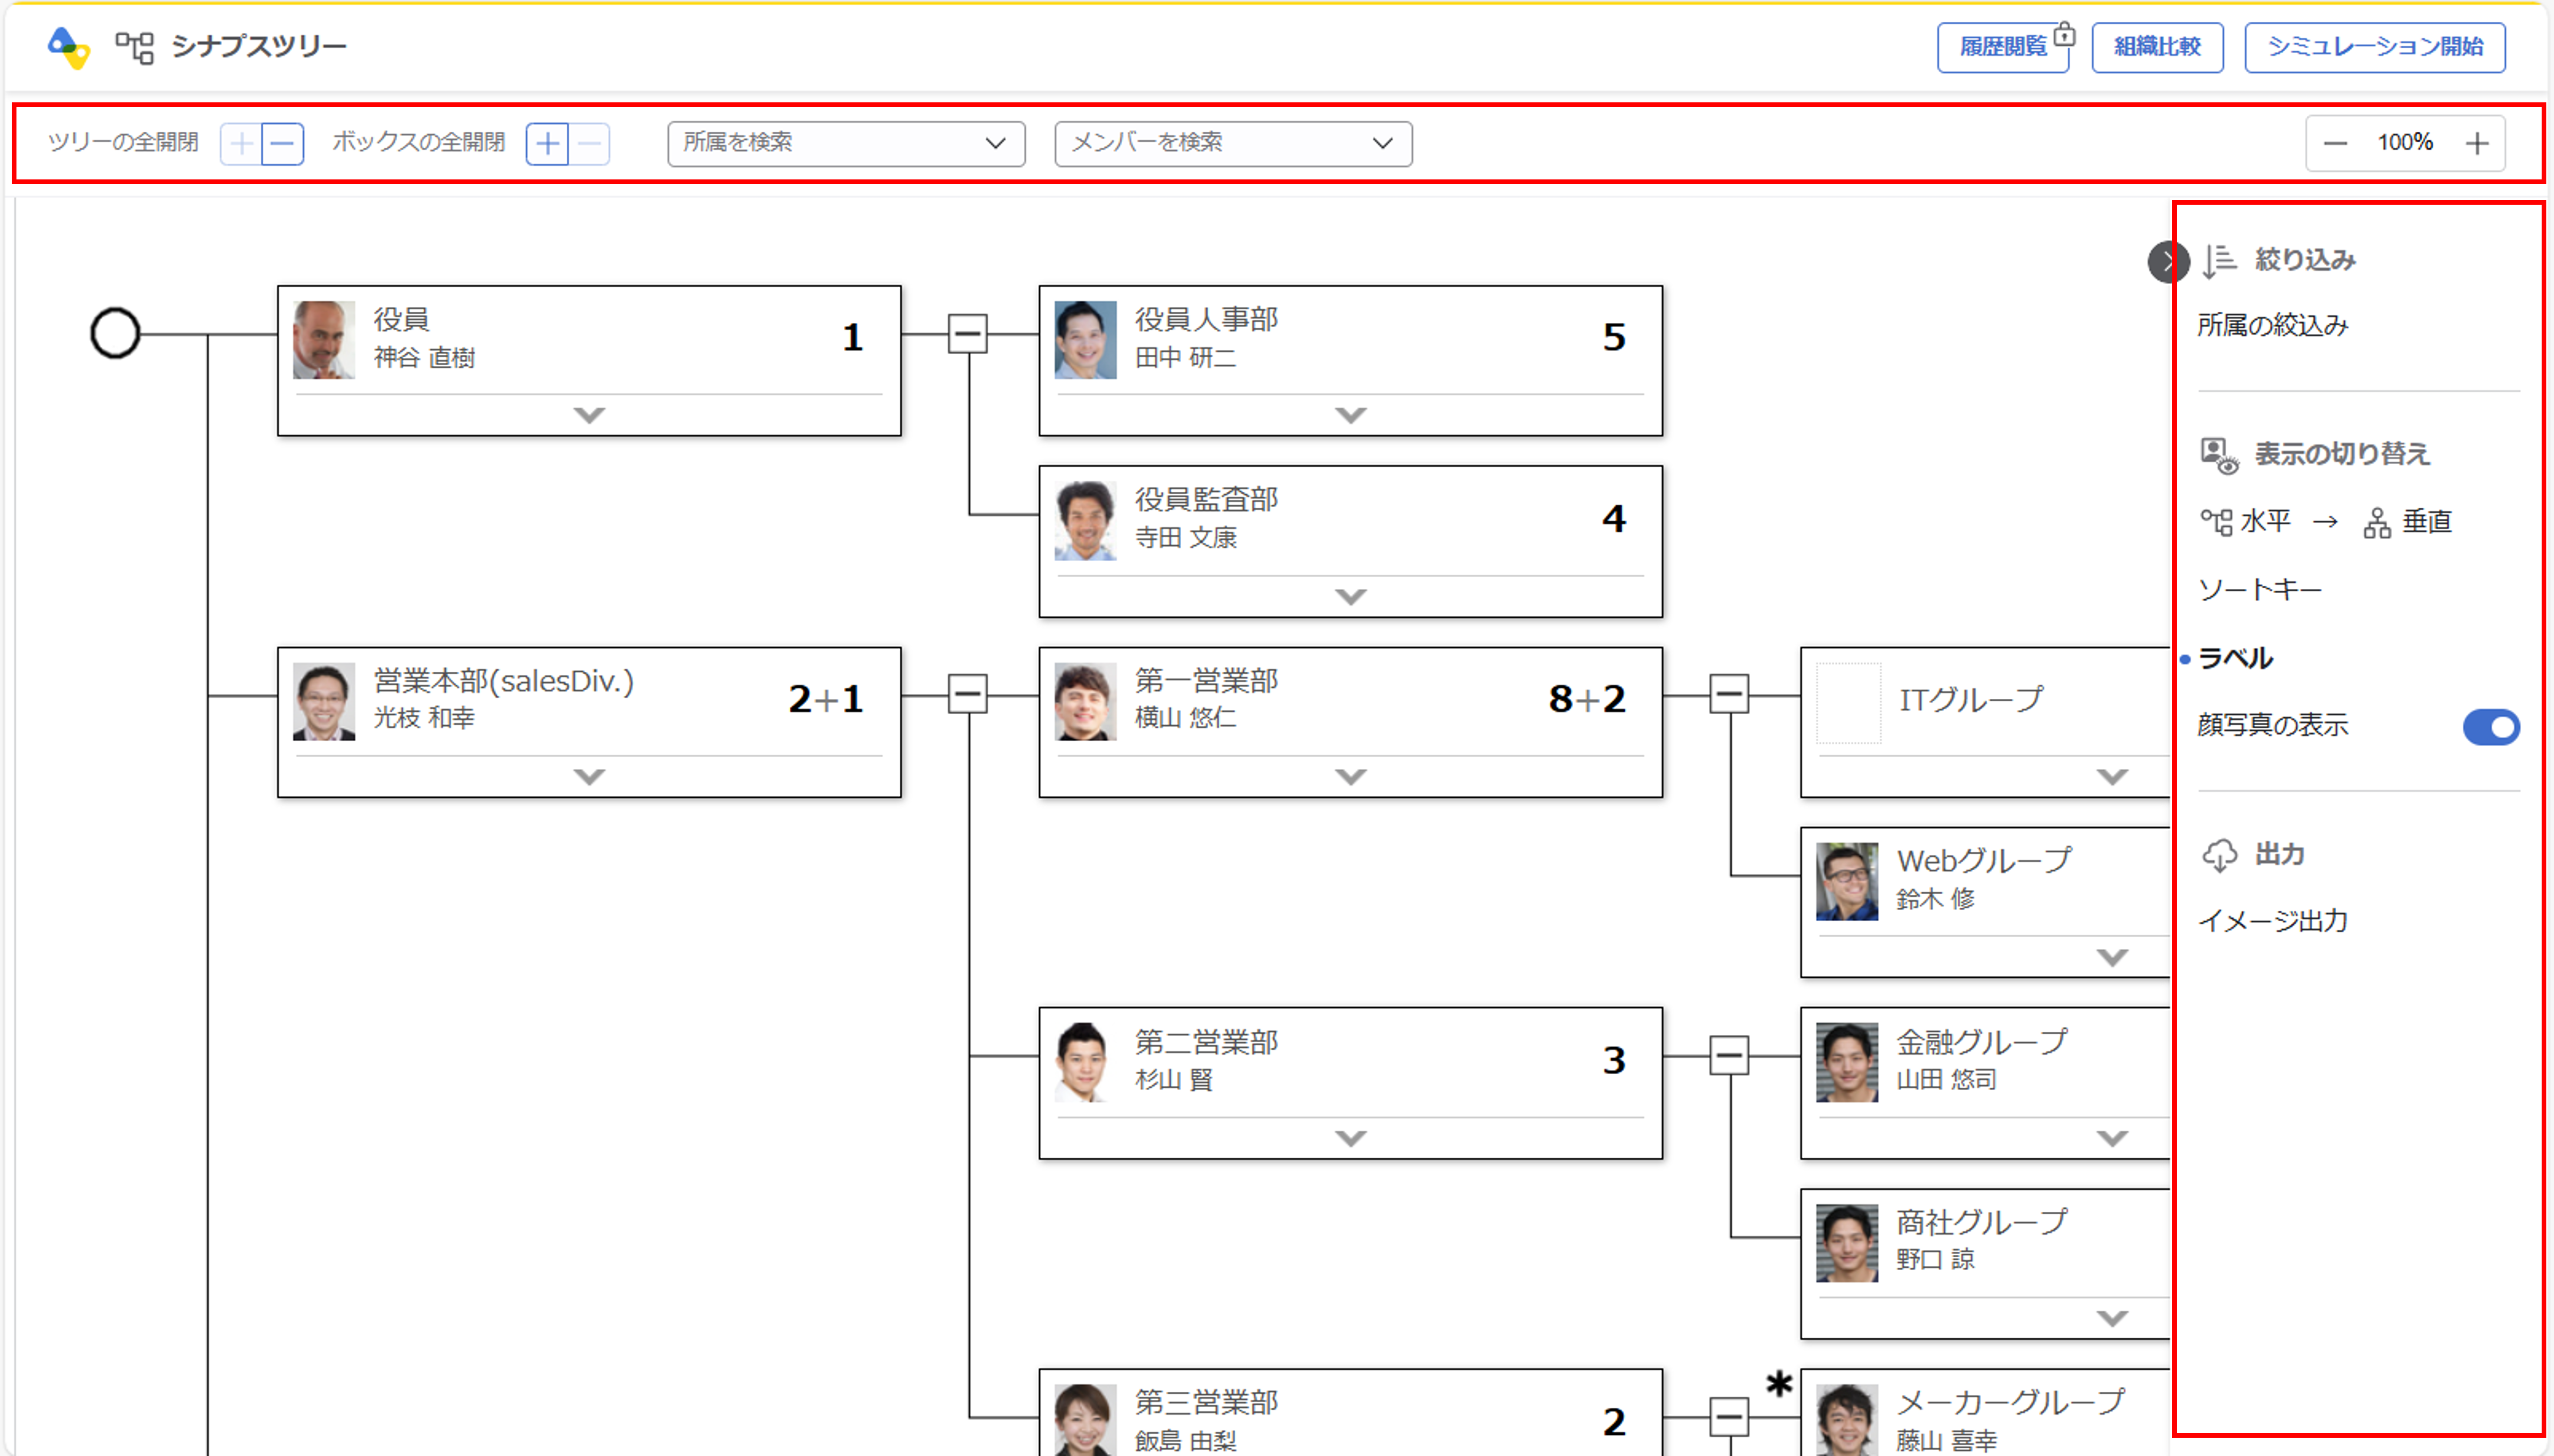Disable the 顔写真の表示 photo display toggle
The image size is (2554, 1456).
click(x=2491, y=727)
